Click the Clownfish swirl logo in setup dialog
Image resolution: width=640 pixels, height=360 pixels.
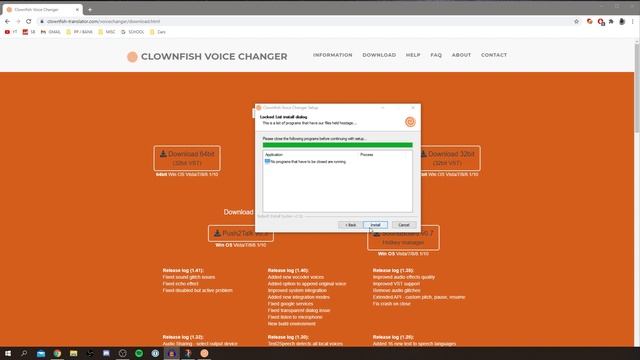(x=410, y=122)
